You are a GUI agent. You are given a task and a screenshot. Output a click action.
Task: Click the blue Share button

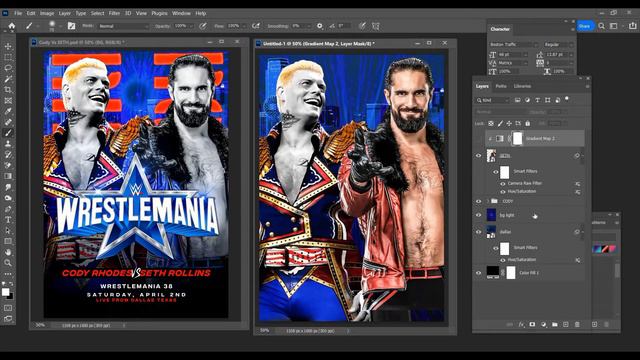pyautogui.click(x=584, y=26)
